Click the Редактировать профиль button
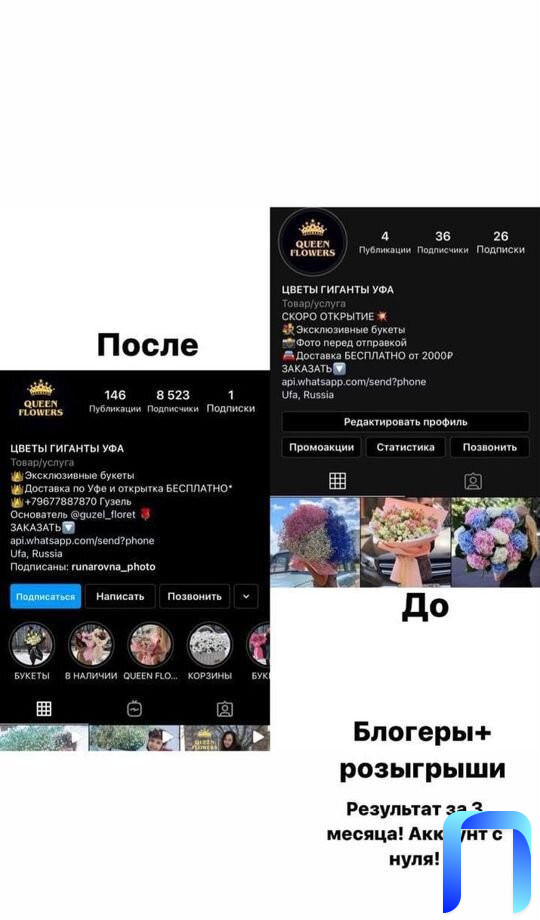The height and width of the screenshot is (920, 540). click(x=406, y=422)
